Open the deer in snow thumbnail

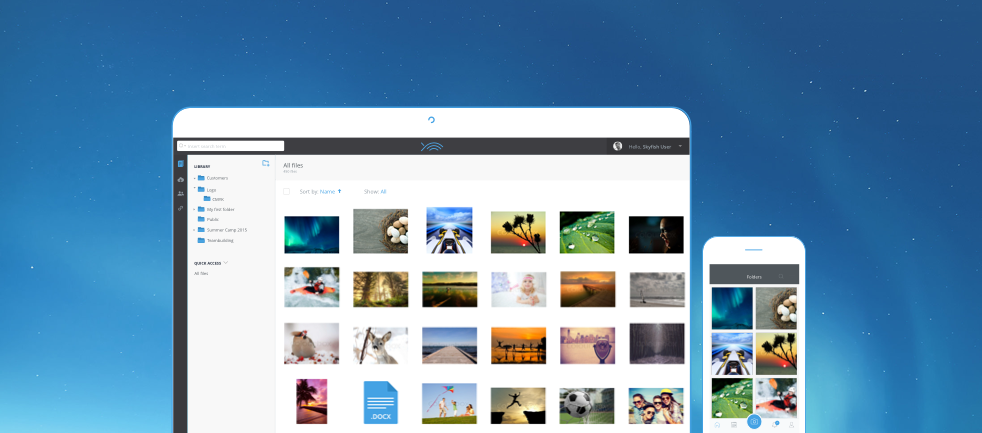pyautogui.click(x=381, y=345)
